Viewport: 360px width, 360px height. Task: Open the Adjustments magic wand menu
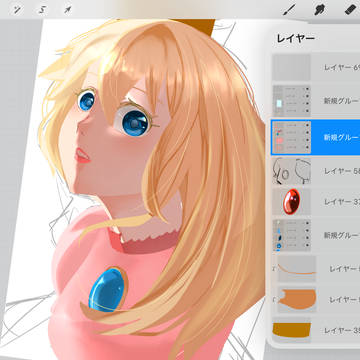(16, 10)
